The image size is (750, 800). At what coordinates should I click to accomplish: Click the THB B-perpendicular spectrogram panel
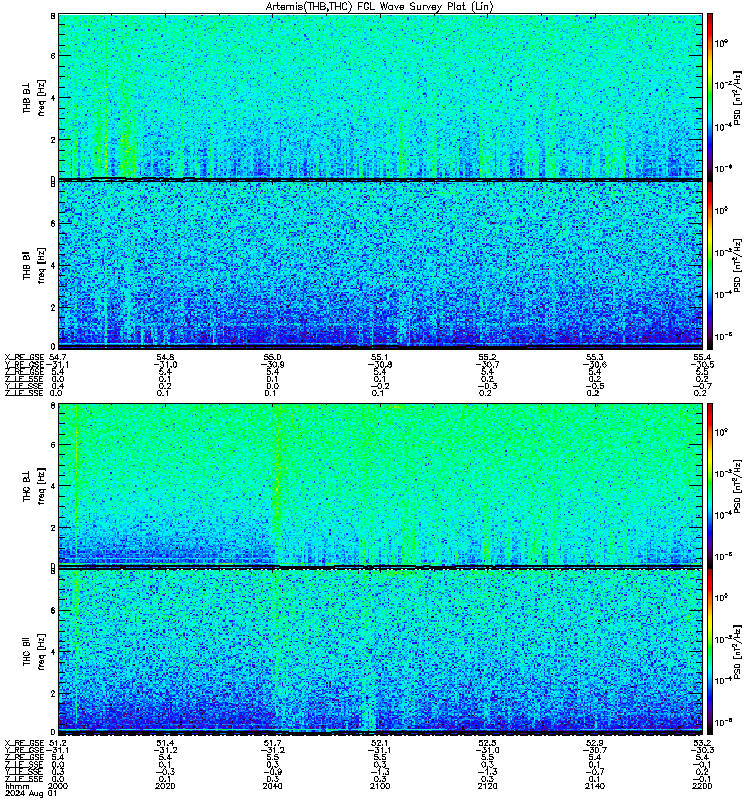[380, 96]
